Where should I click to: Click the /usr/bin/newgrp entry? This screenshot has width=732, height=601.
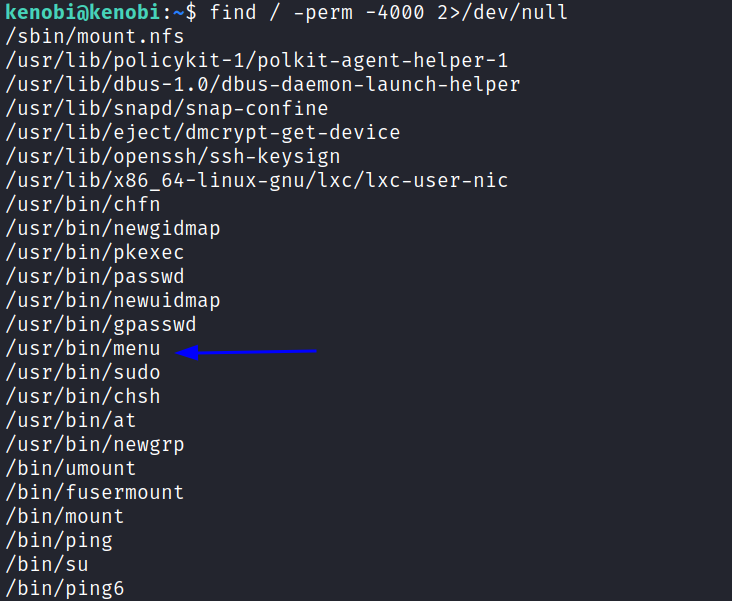click(95, 445)
